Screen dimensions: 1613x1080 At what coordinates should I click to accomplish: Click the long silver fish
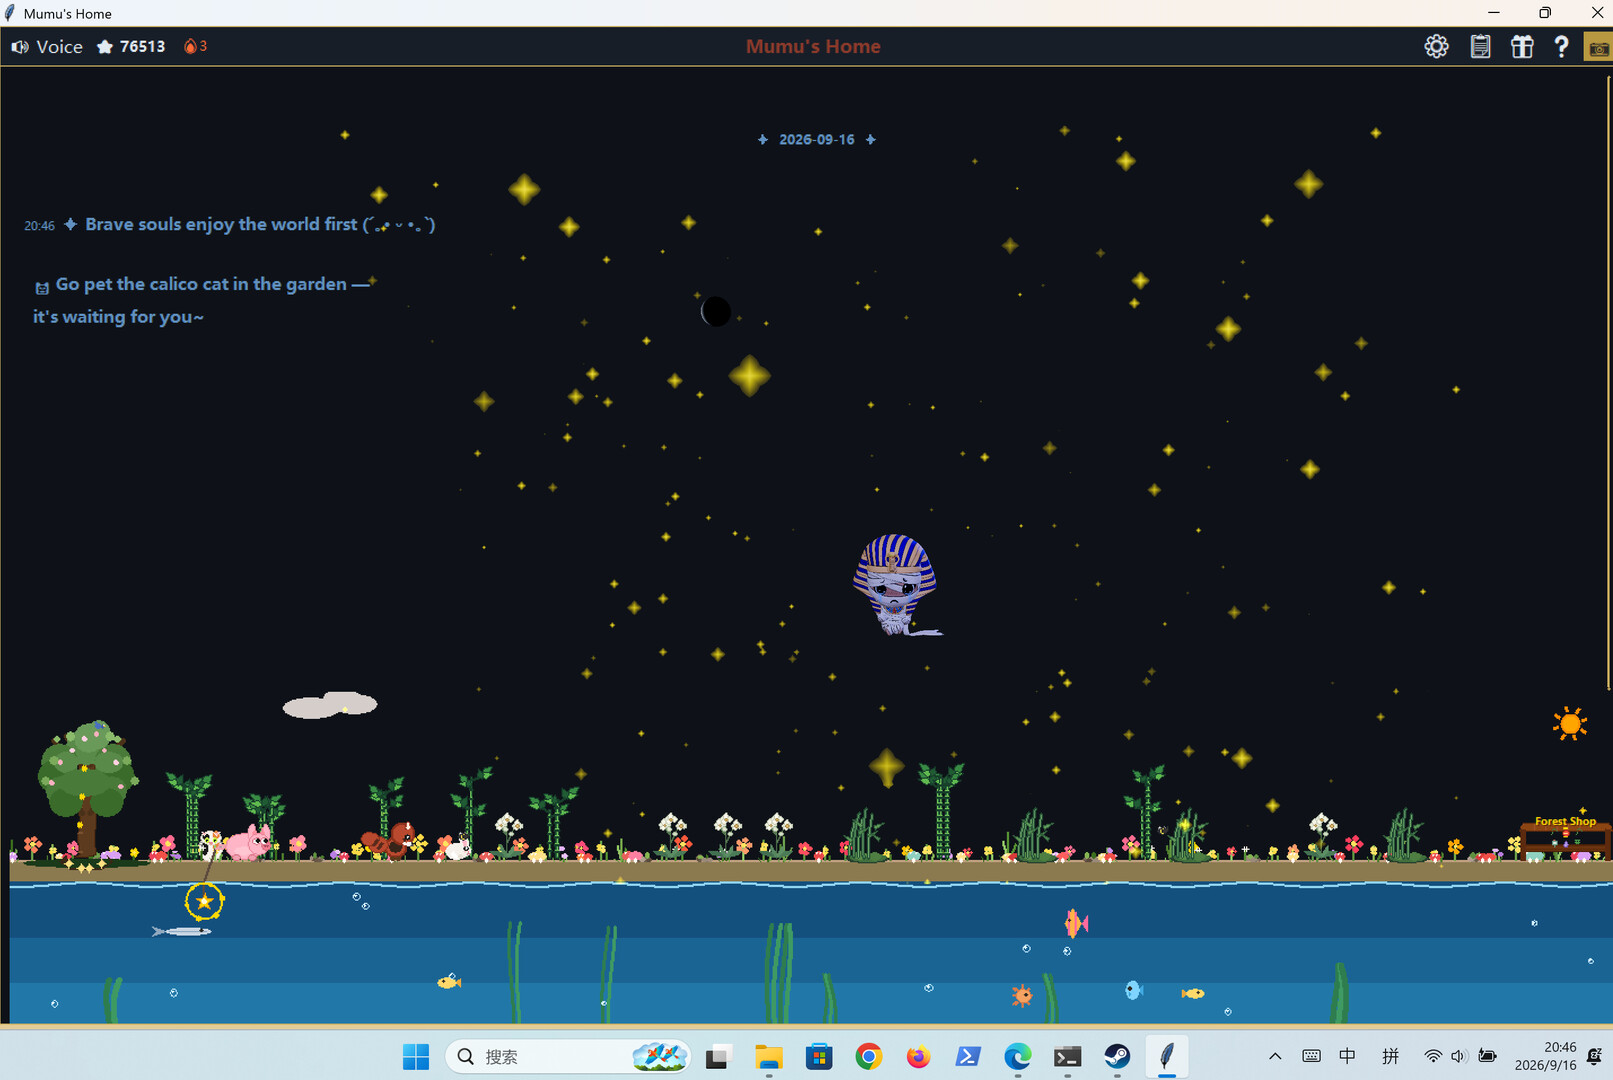(x=181, y=931)
